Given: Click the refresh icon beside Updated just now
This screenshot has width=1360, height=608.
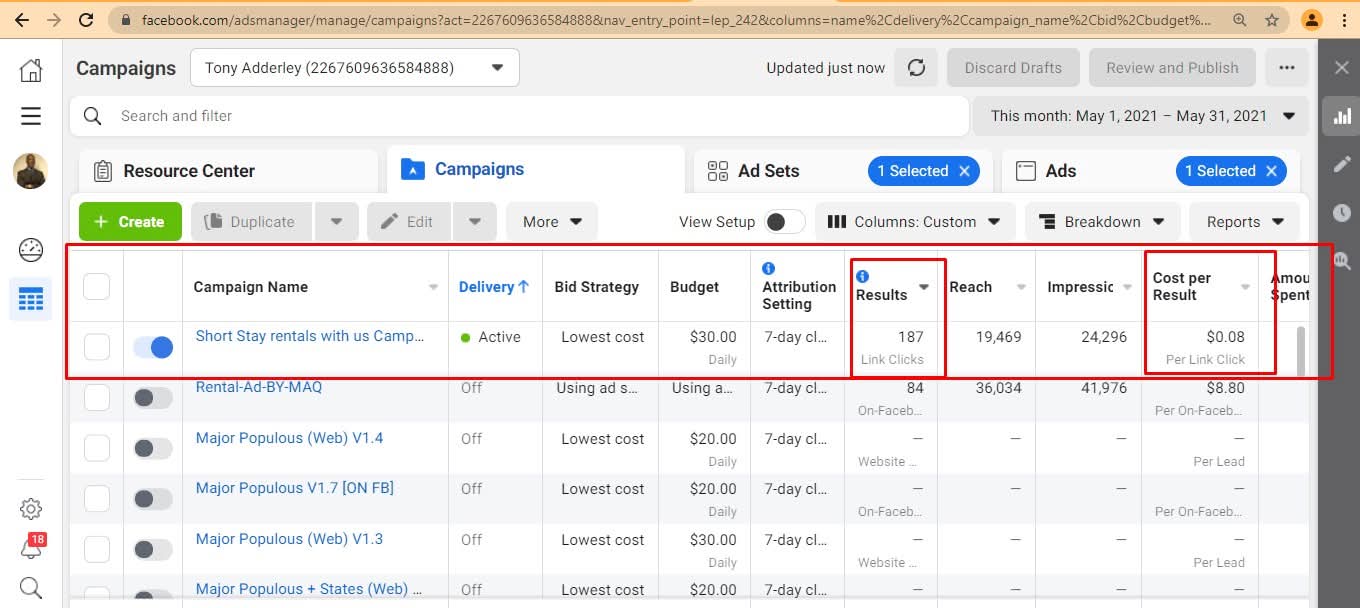Looking at the screenshot, I should point(916,68).
